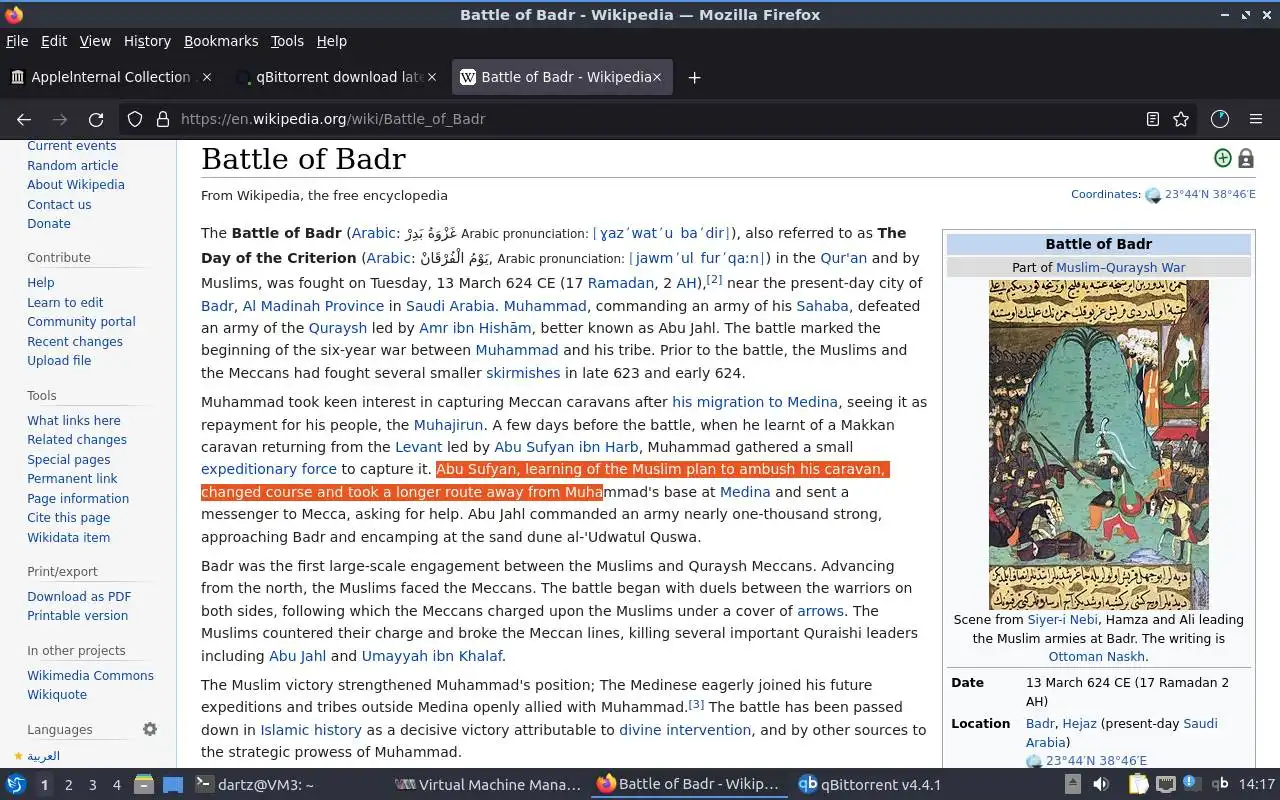Open the Ottoman Naskh caption link
Viewport: 1280px width, 800px height.
1096,657
